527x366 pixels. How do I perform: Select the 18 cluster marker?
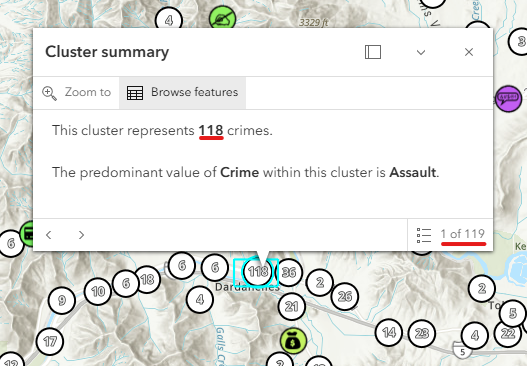(x=148, y=279)
